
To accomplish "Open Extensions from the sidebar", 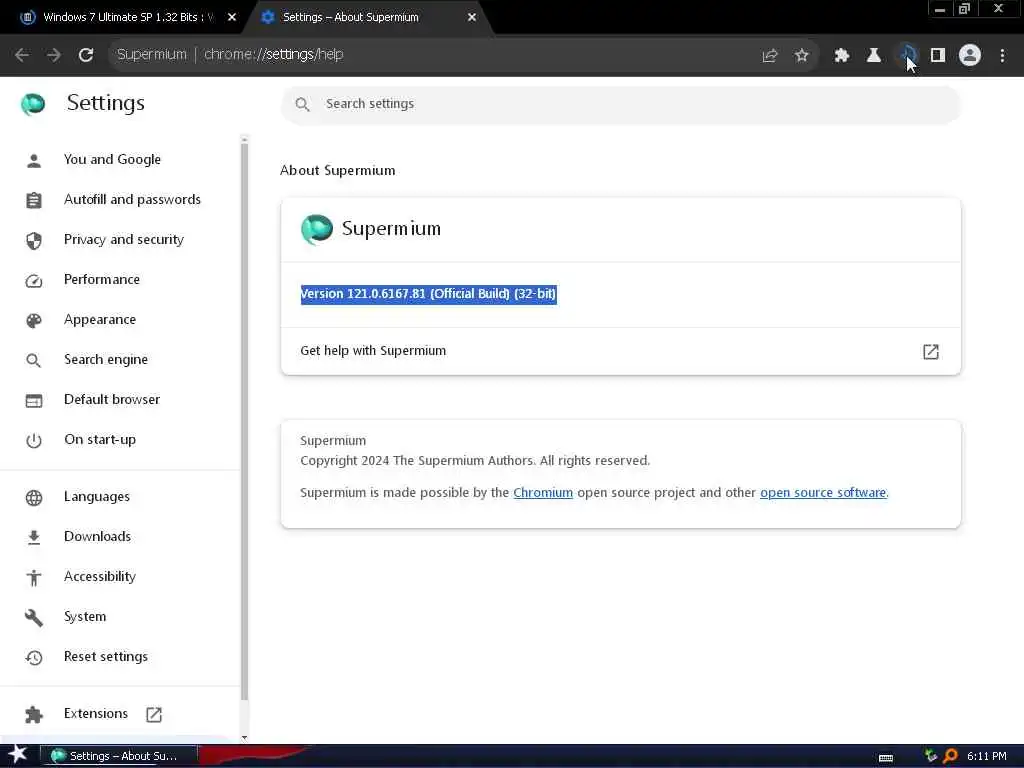I will click(x=96, y=714).
